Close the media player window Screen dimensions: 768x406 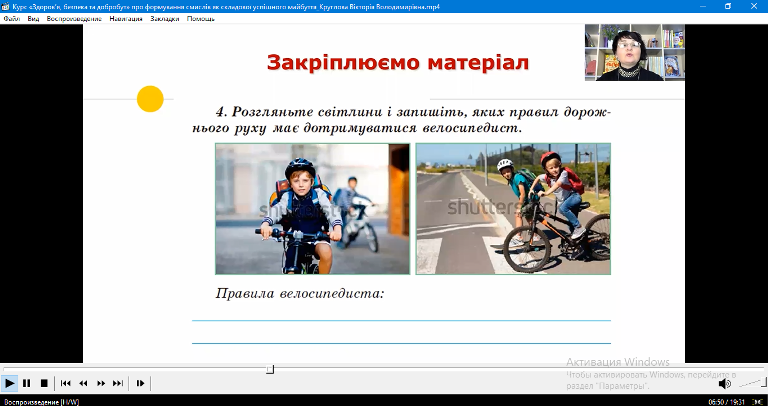(754, 6)
